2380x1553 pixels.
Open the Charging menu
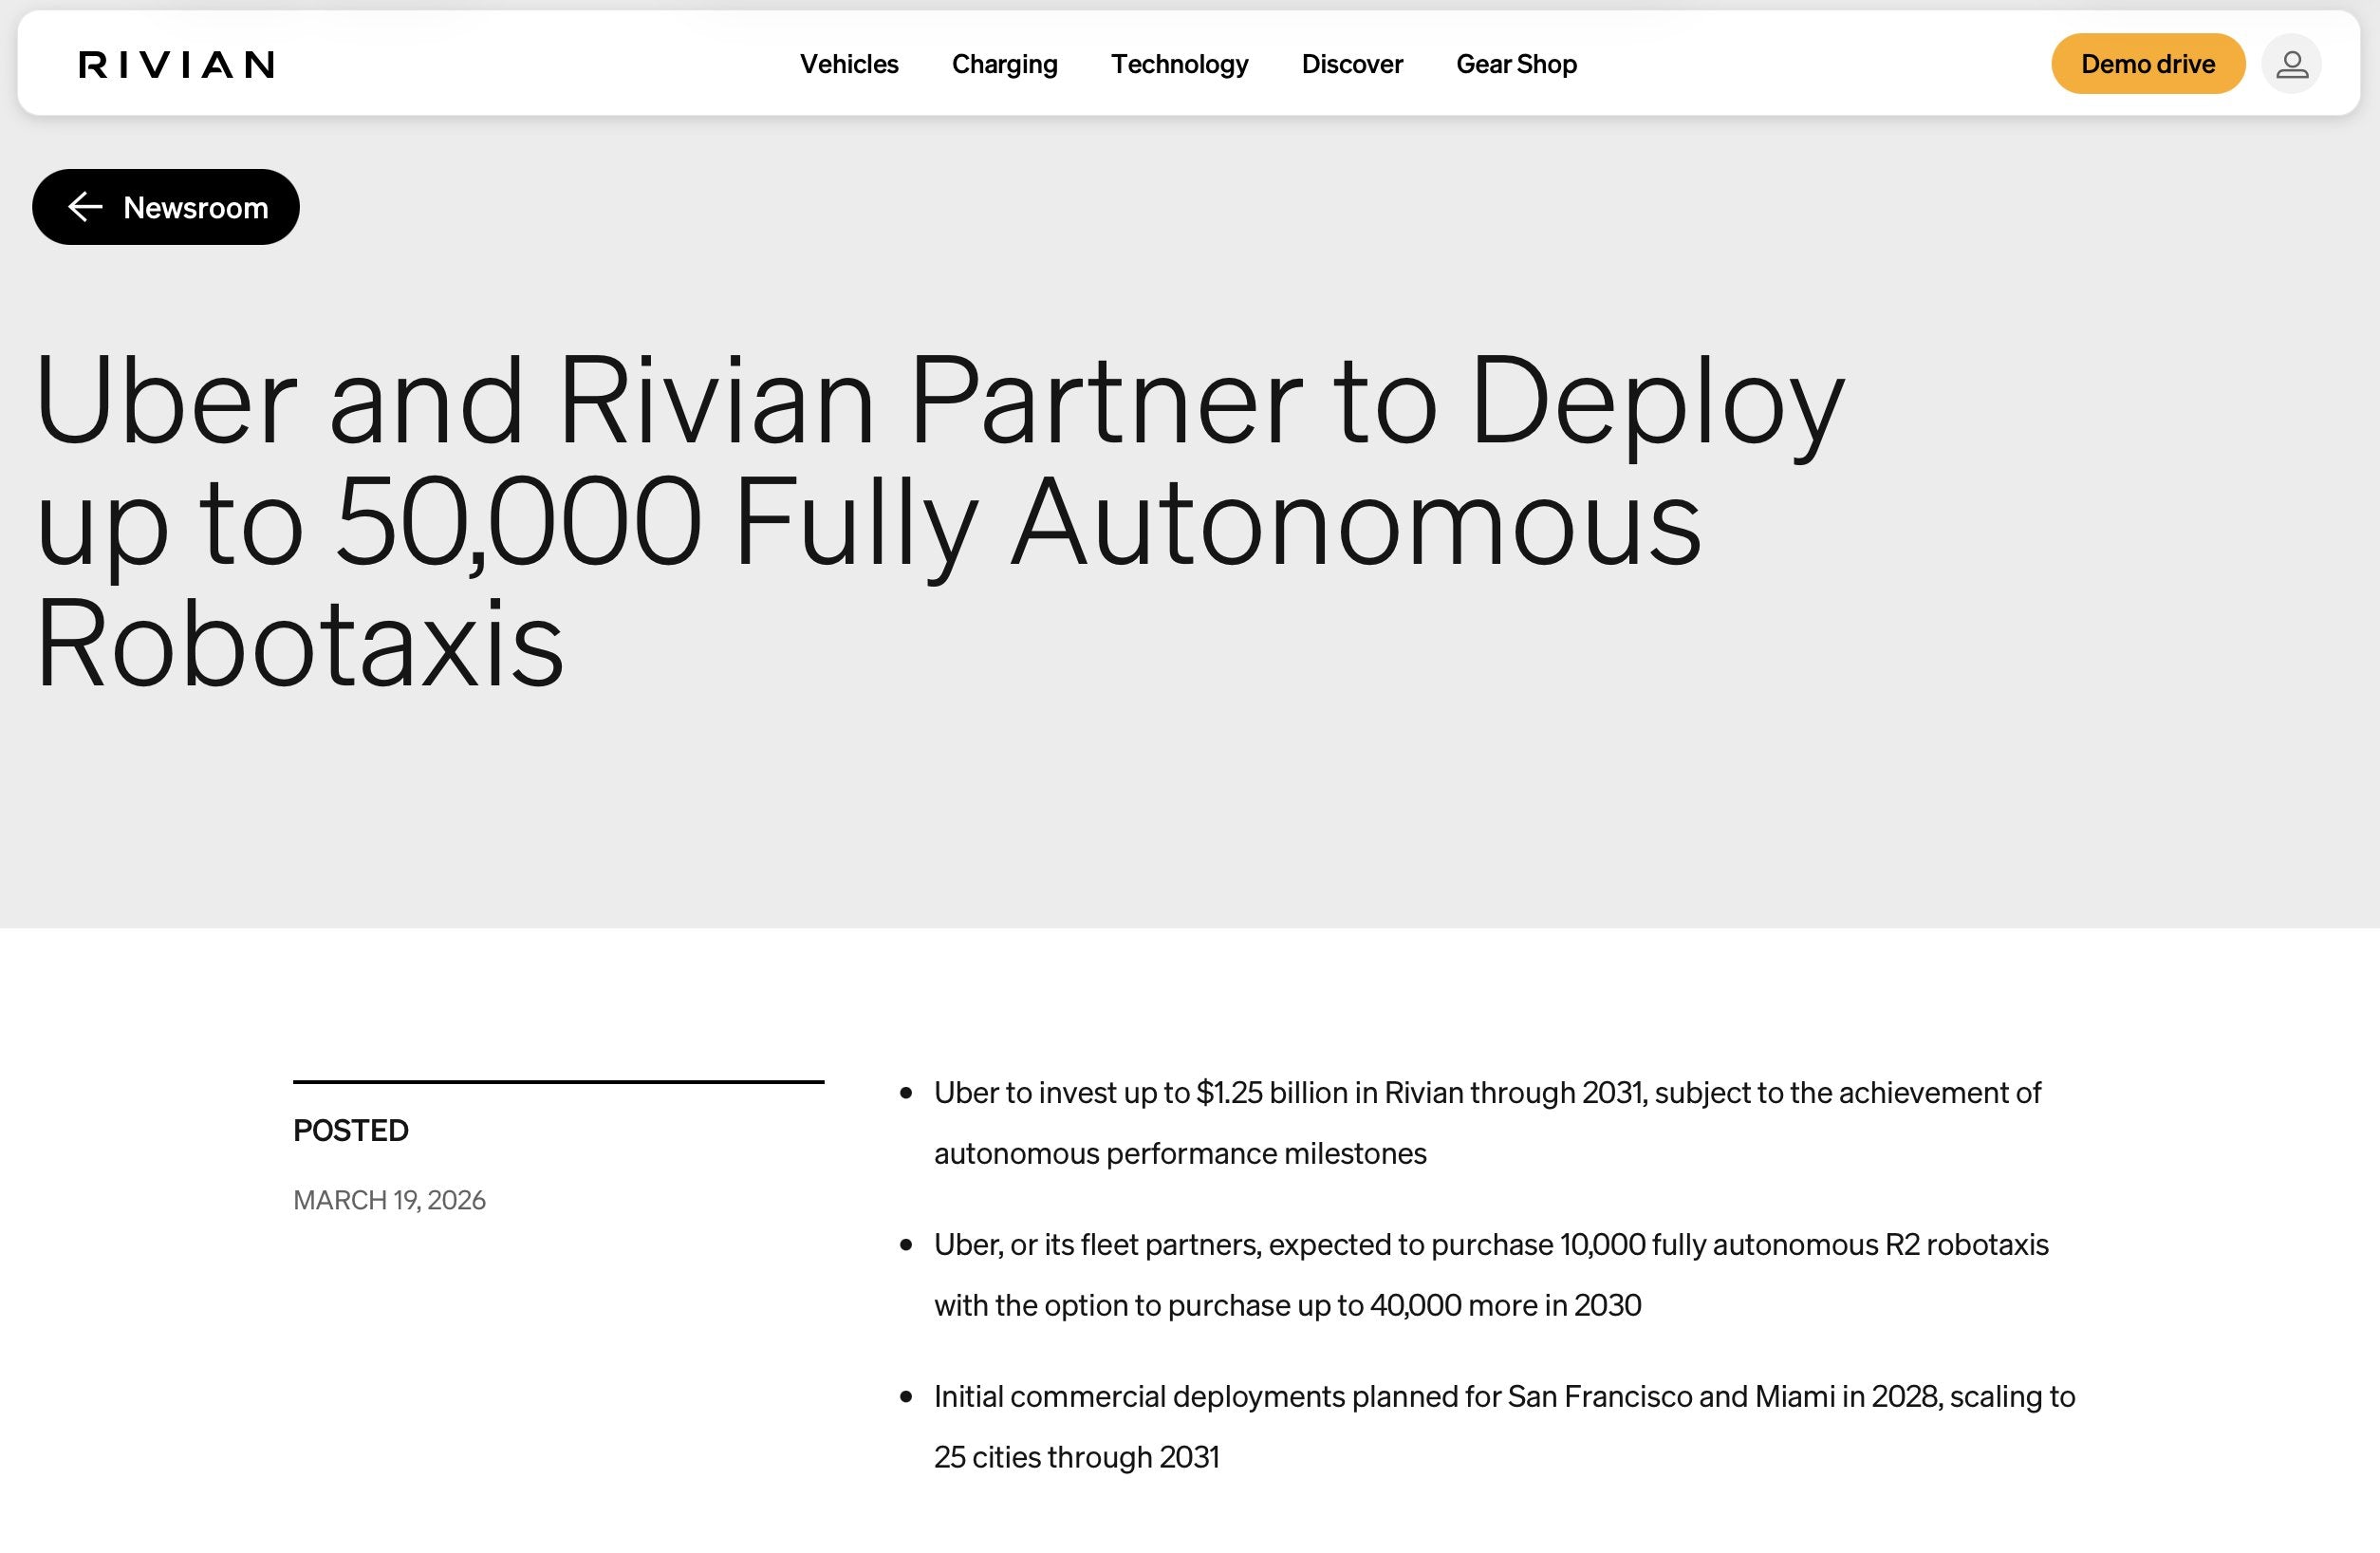point(1004,64)
